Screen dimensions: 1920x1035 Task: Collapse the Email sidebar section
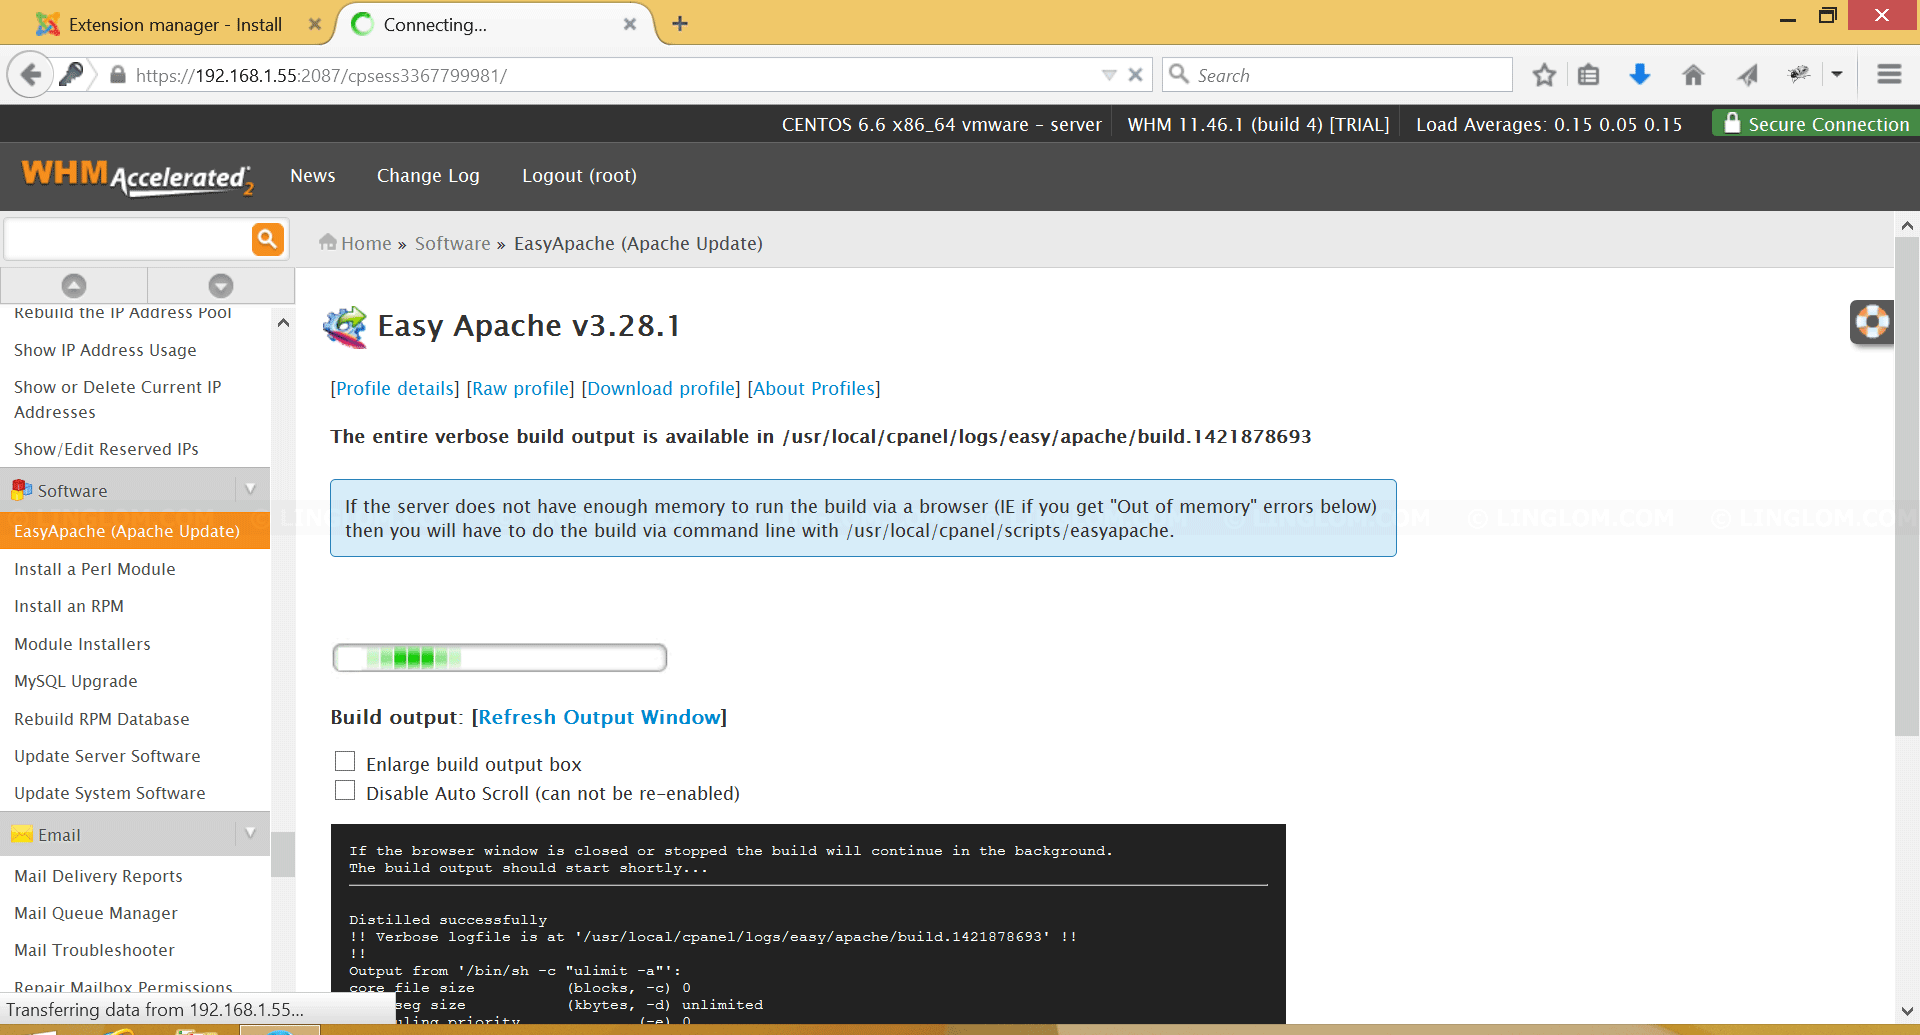coord(250,833)
